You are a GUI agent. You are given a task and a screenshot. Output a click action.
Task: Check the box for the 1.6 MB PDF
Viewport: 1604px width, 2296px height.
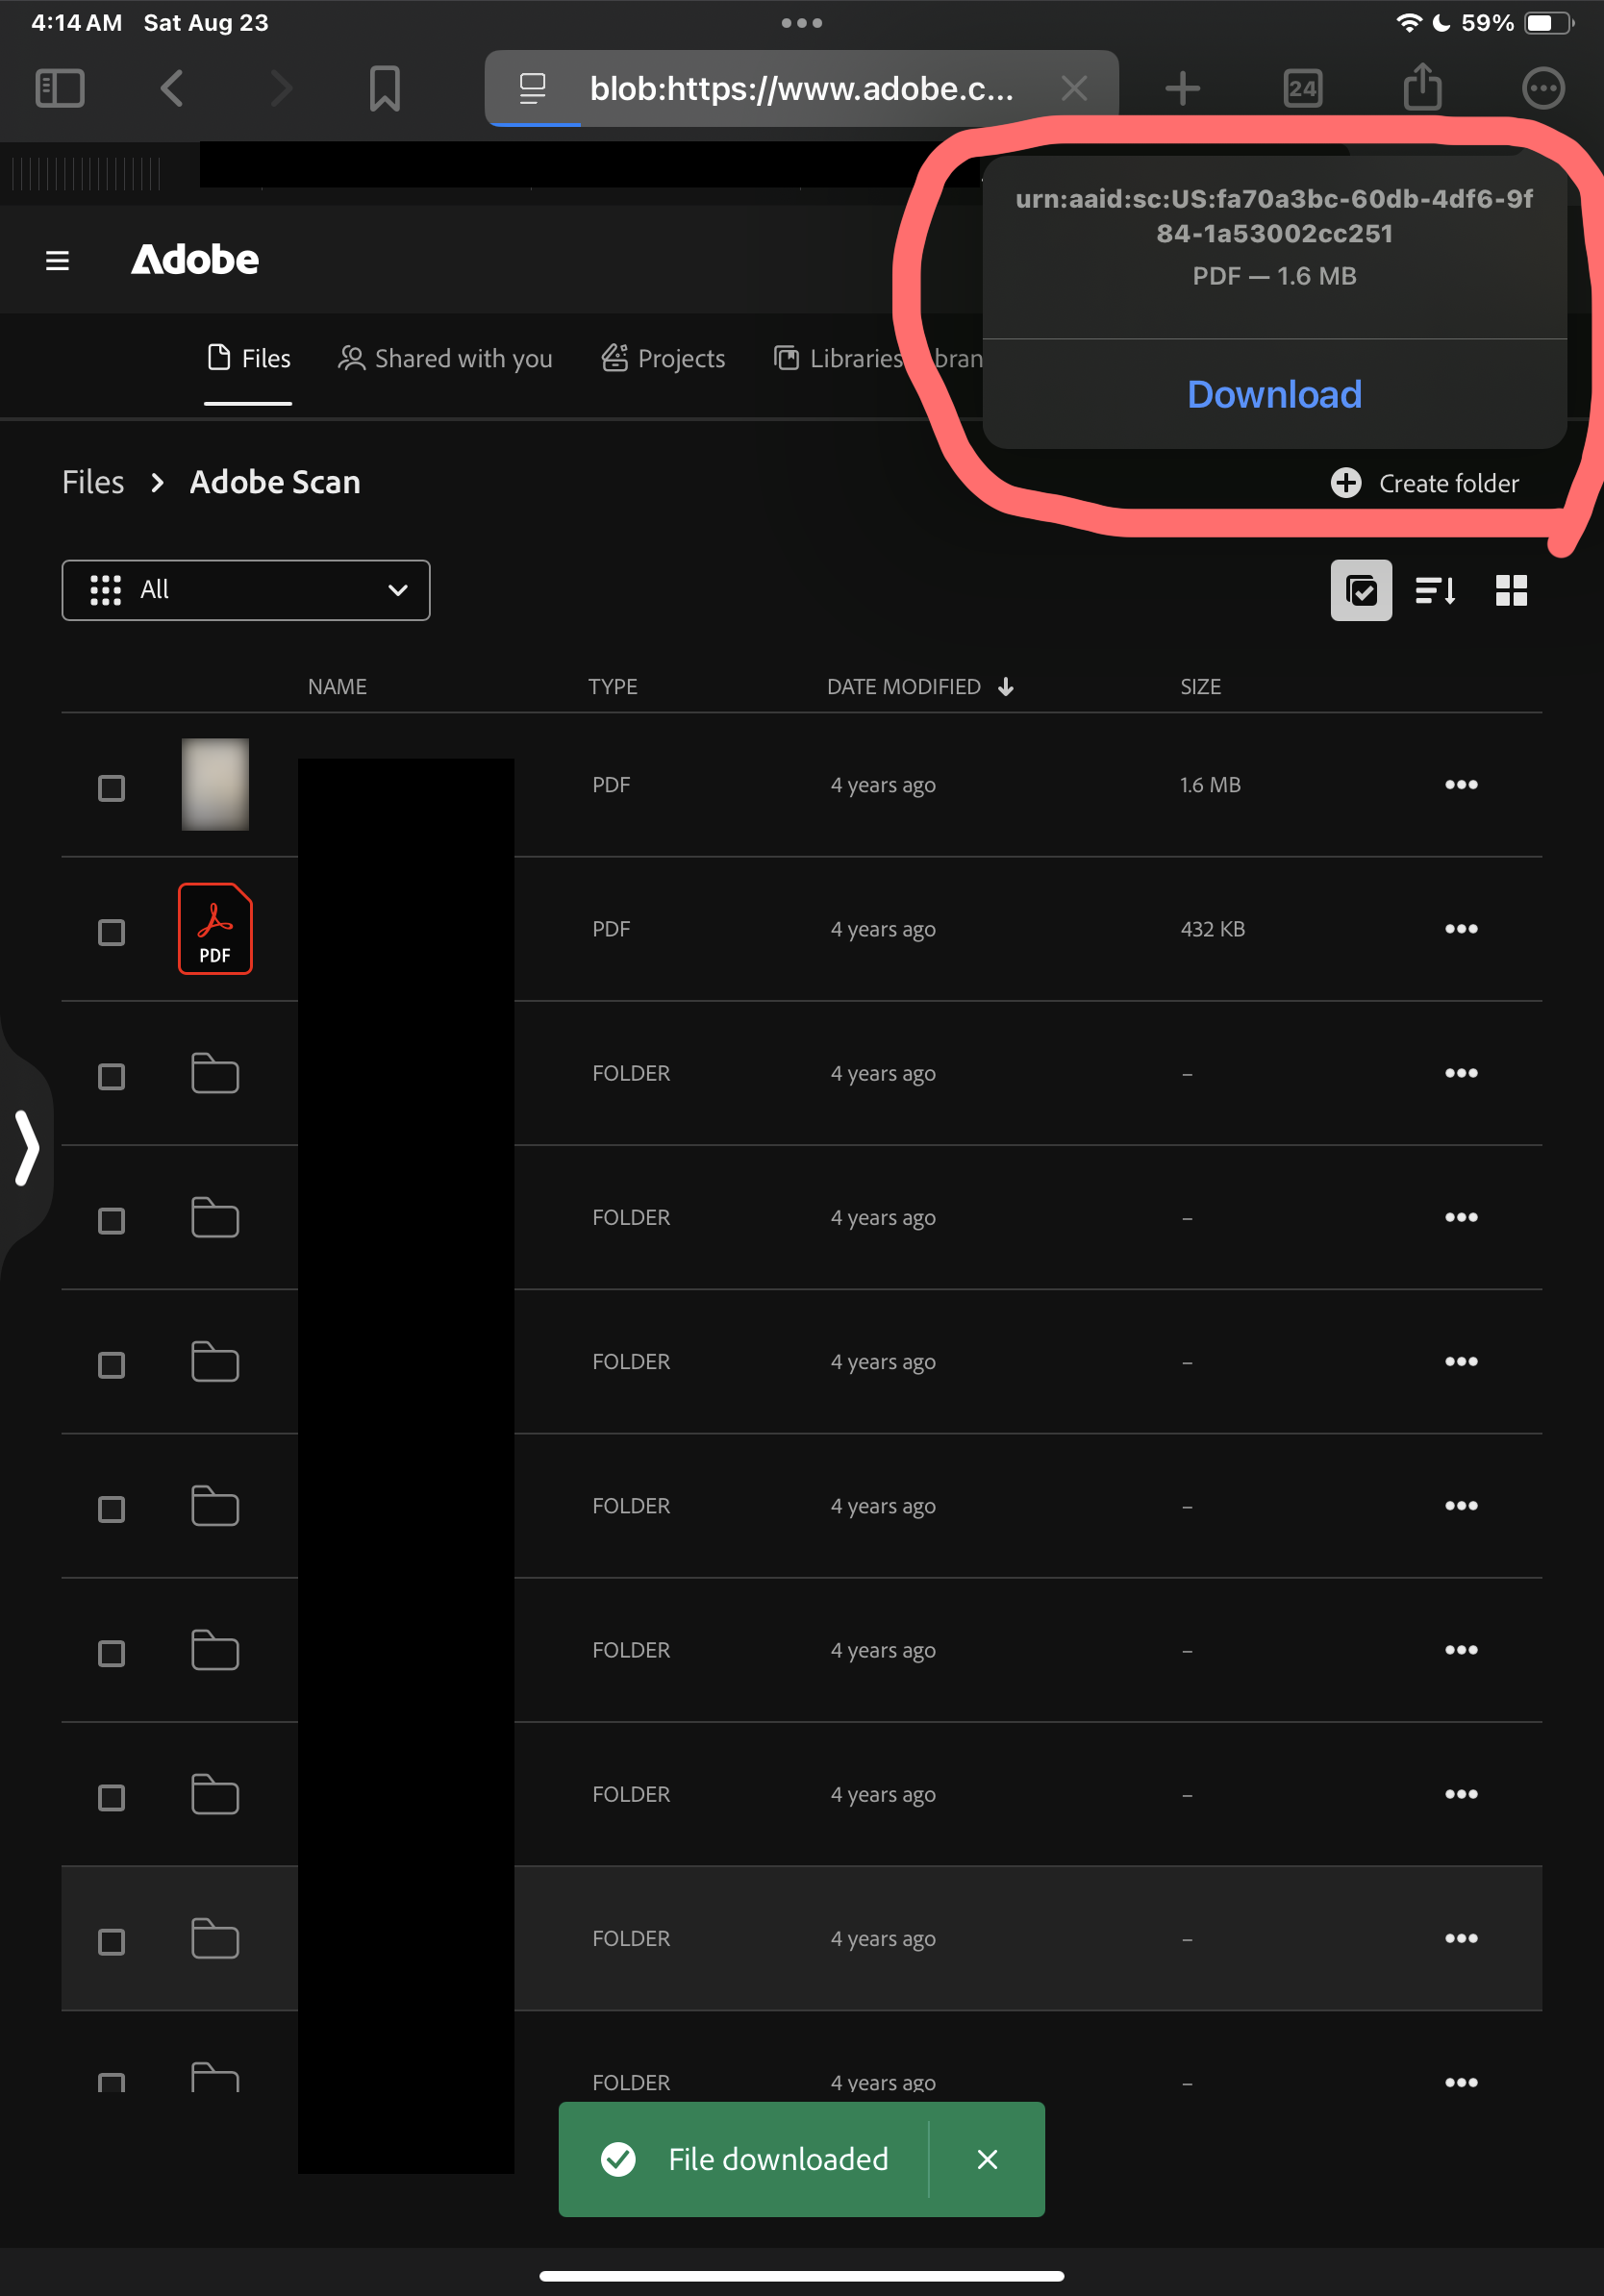[x=111, y=788]
